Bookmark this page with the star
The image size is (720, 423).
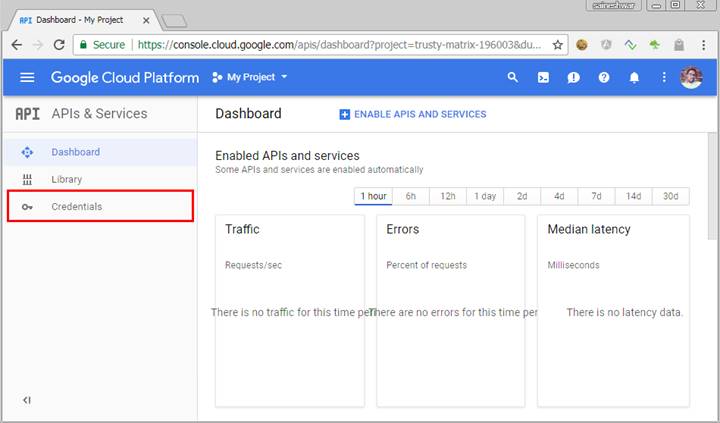557,45
